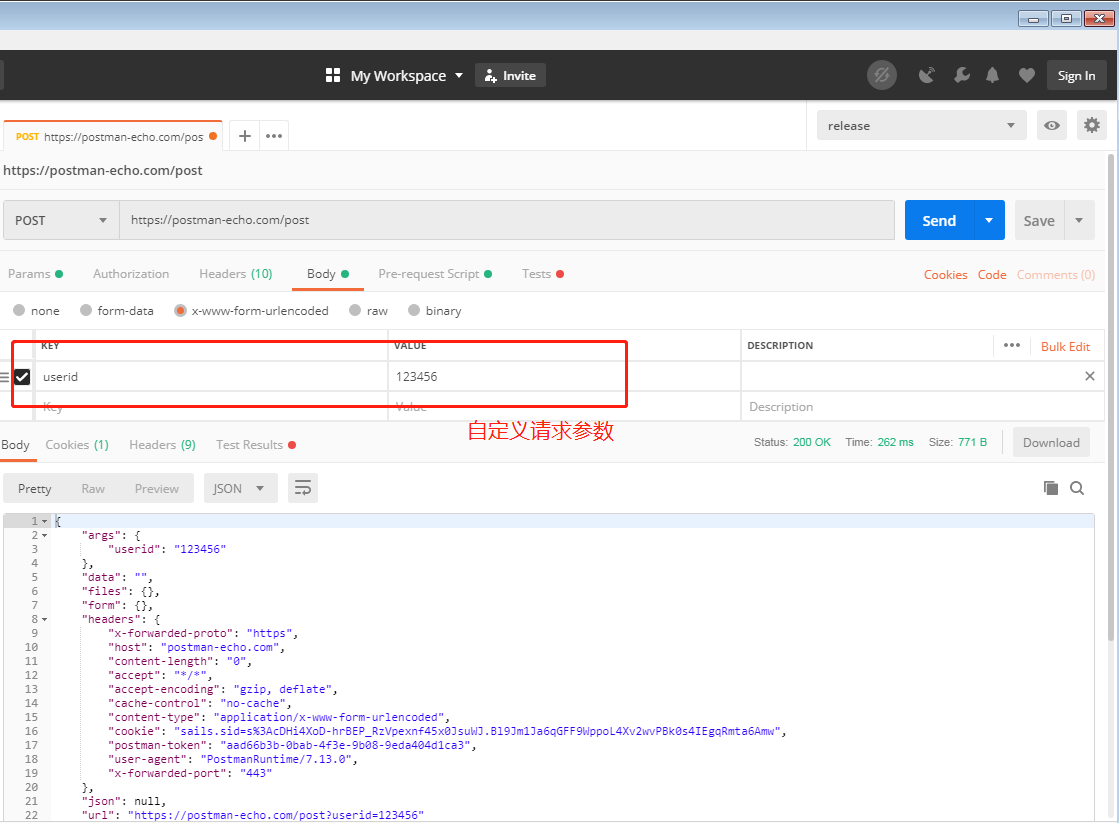Viewport: 1119px width, 823px height.
Task: Switch to the Authorization tab
Action: pos(131,274)
